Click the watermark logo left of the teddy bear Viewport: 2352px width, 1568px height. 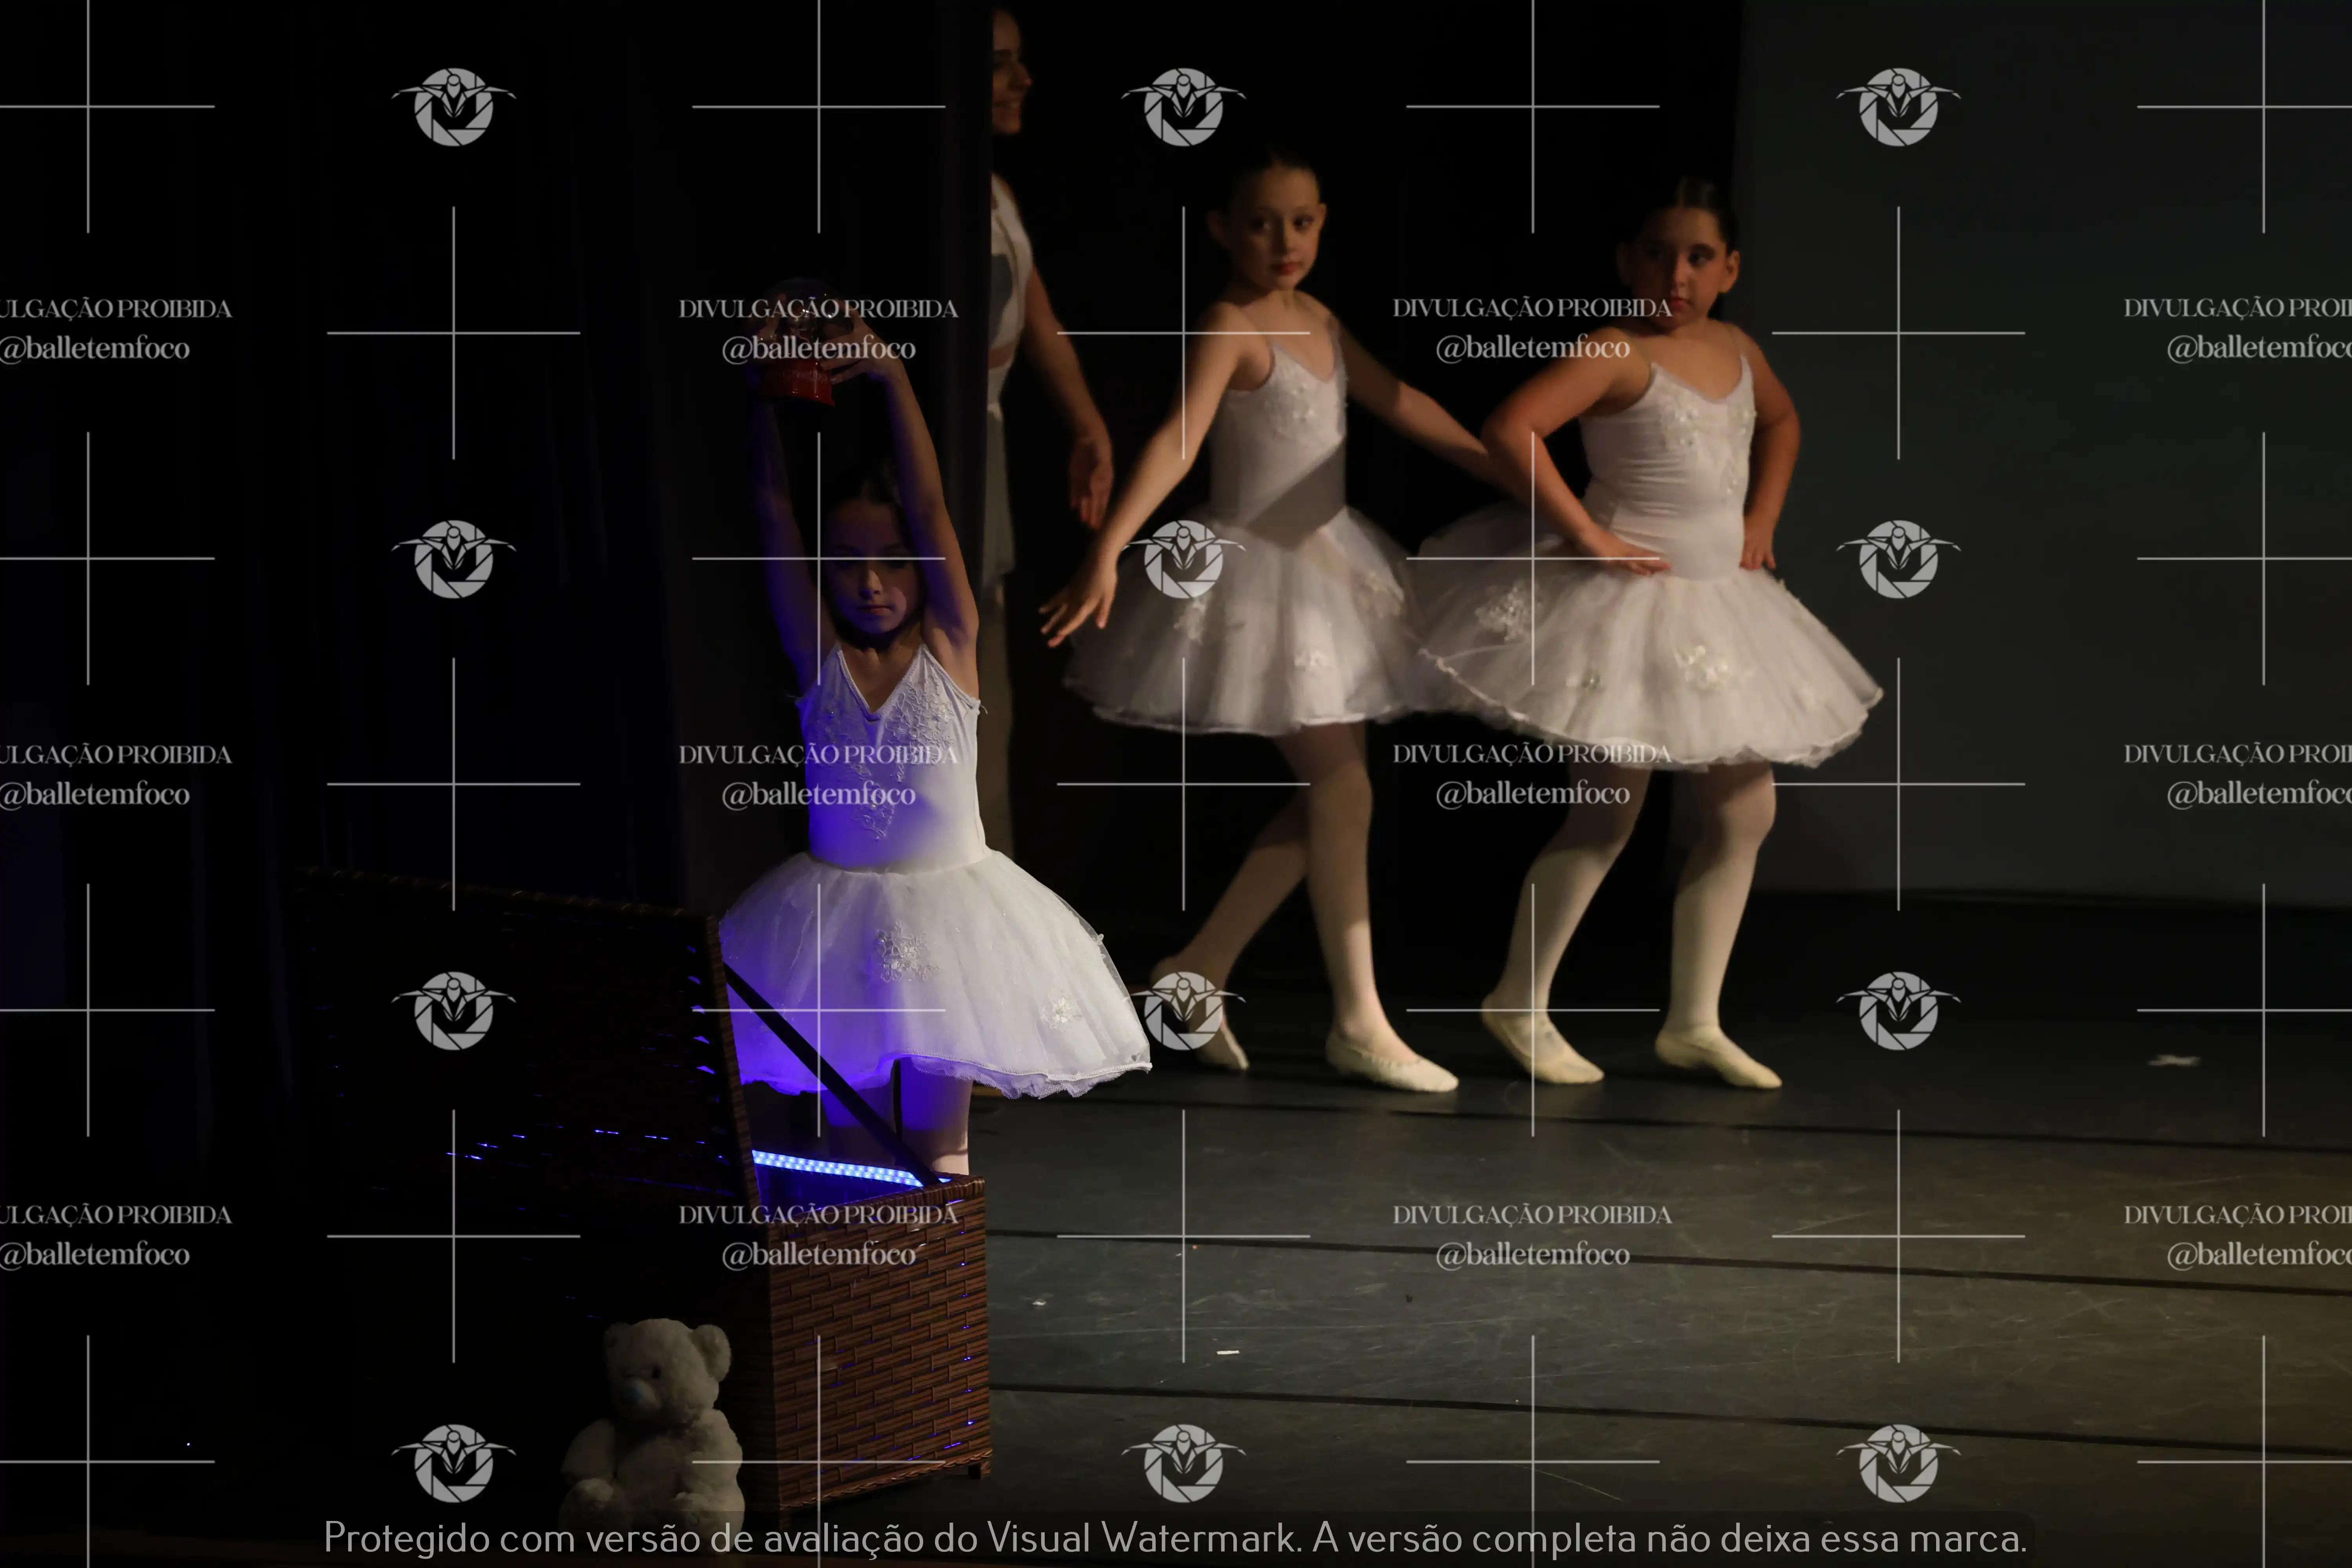pyautogui.click(x=453, y=1462)
